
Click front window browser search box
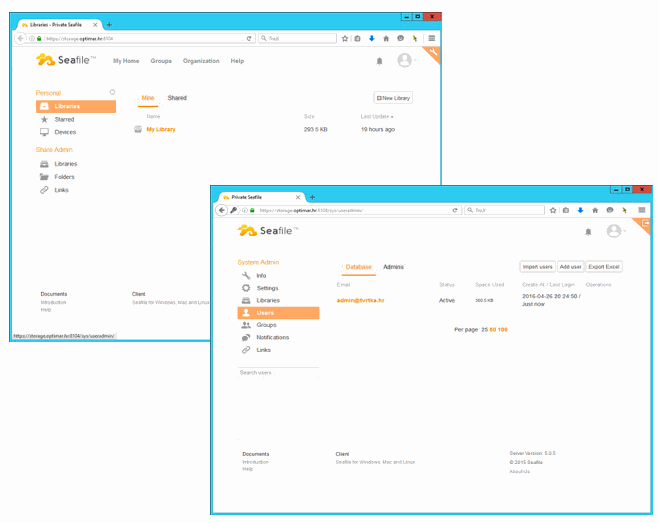pos(505,210)
